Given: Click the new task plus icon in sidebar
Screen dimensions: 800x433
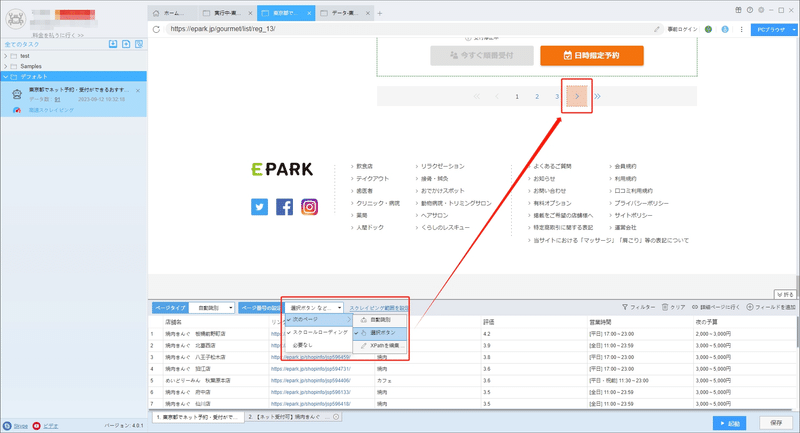Looking at the screenshot, I should click(x=126, y=44).
